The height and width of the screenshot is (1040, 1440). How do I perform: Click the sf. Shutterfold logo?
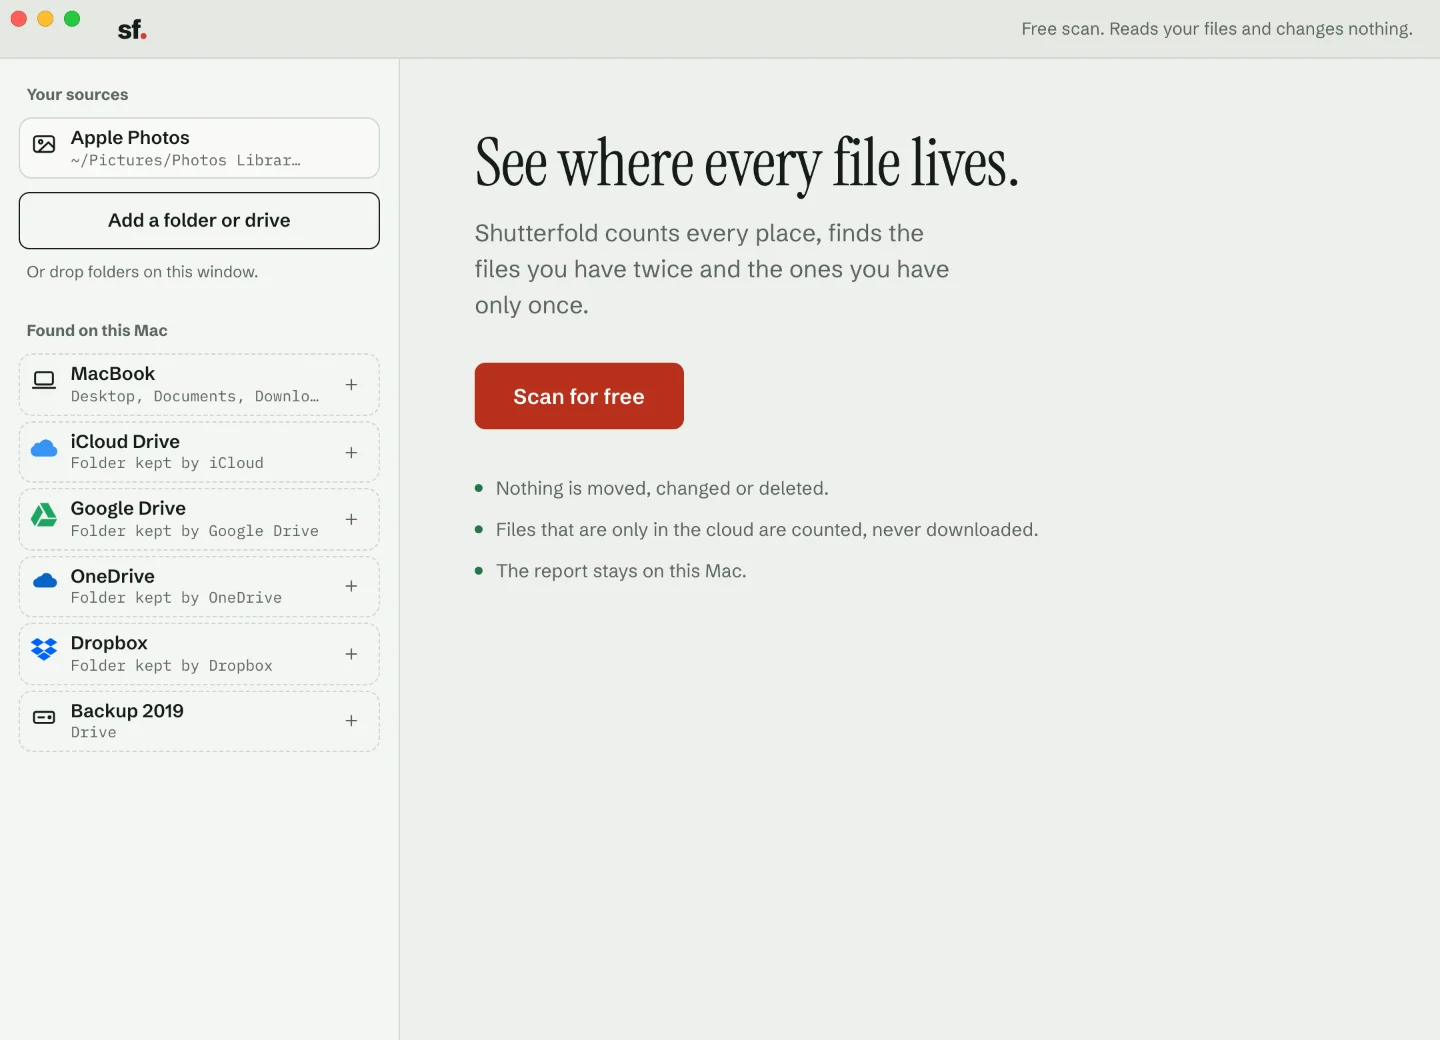[x=132, y=30]
